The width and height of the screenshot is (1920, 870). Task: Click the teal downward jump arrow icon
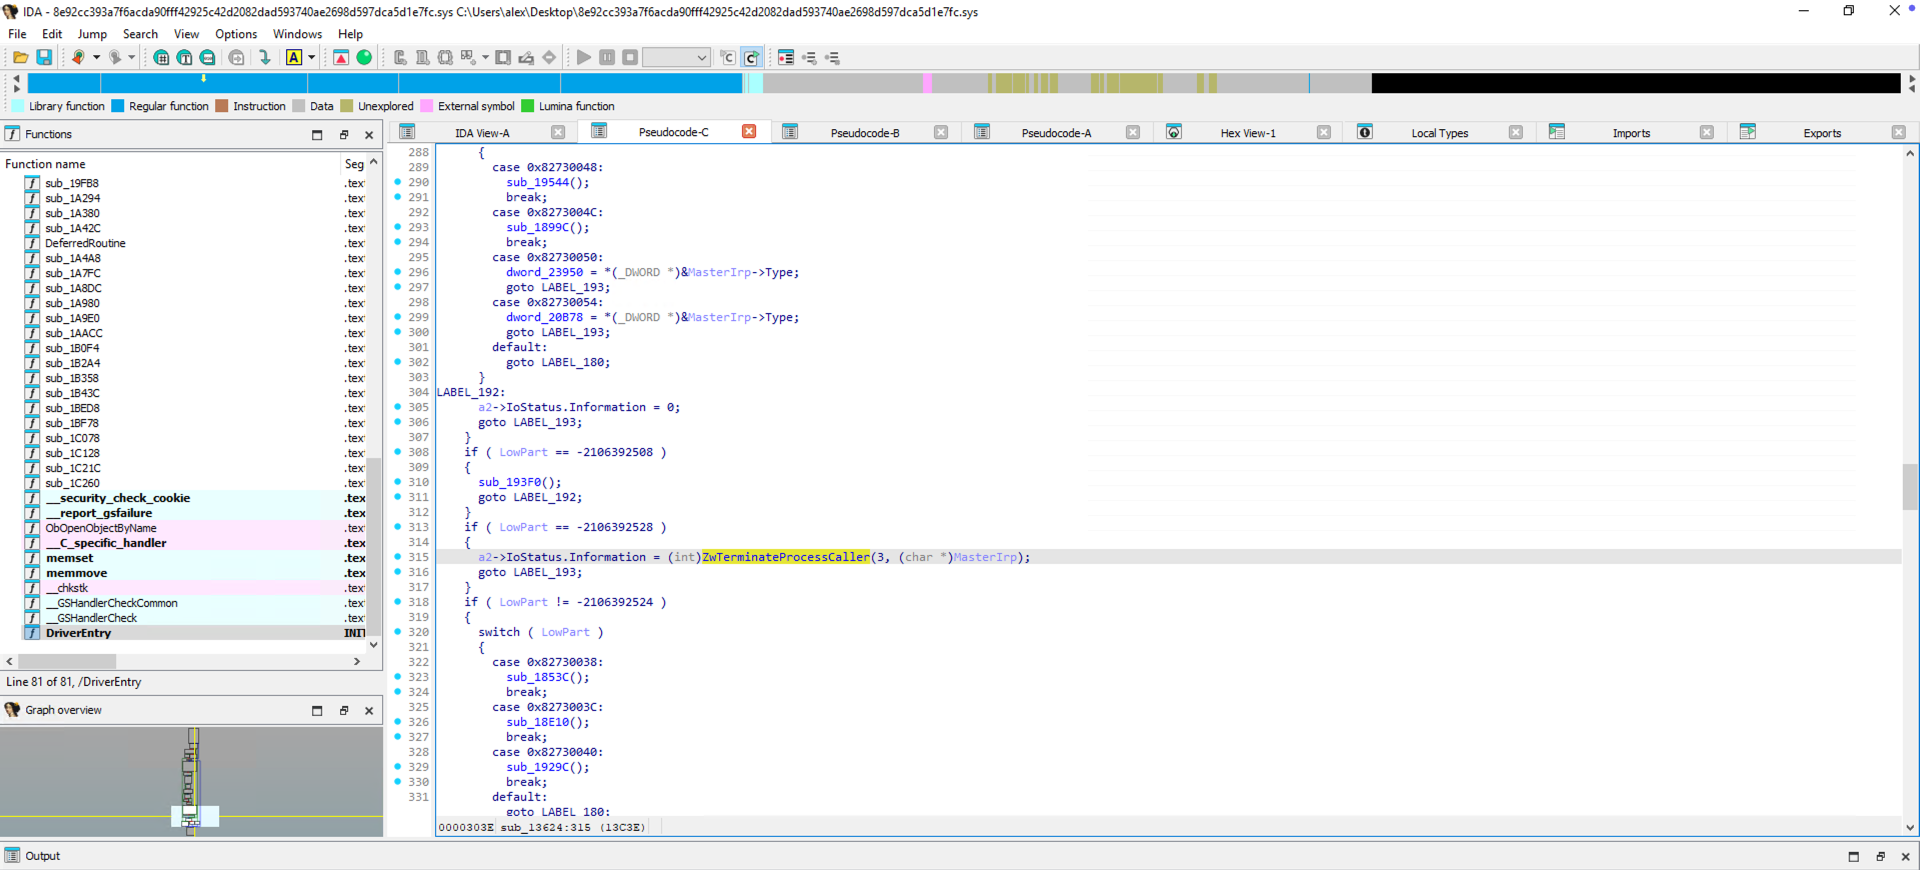point(265,58)
